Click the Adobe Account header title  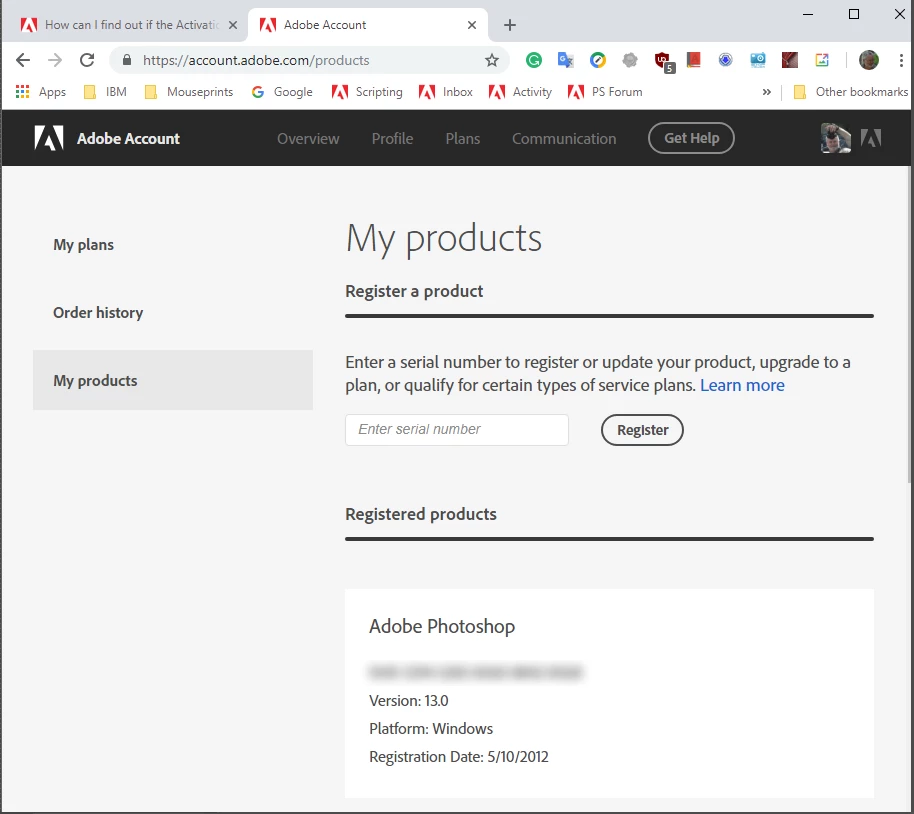(128, 139)
